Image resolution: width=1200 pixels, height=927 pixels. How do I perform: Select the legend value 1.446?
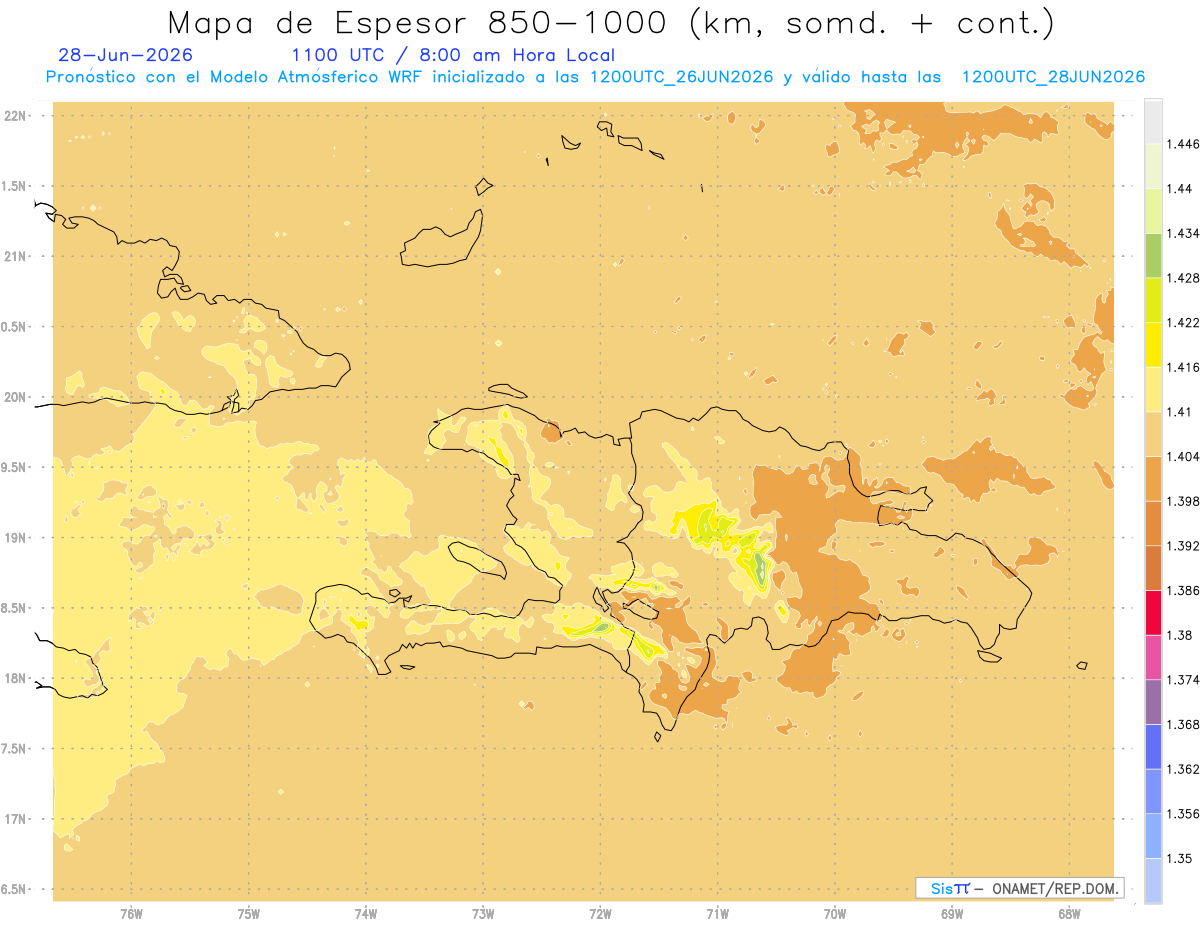[x=1184, y=144]
